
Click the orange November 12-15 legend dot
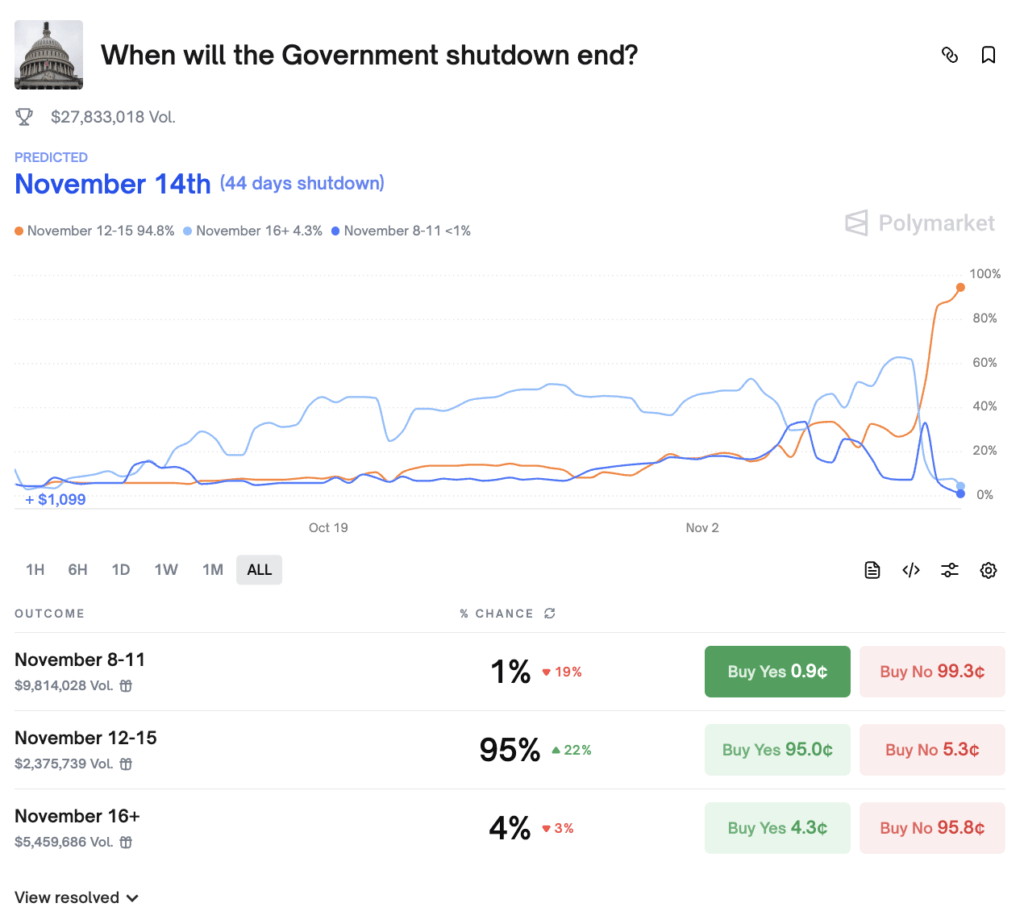click(x=19, y=231)
